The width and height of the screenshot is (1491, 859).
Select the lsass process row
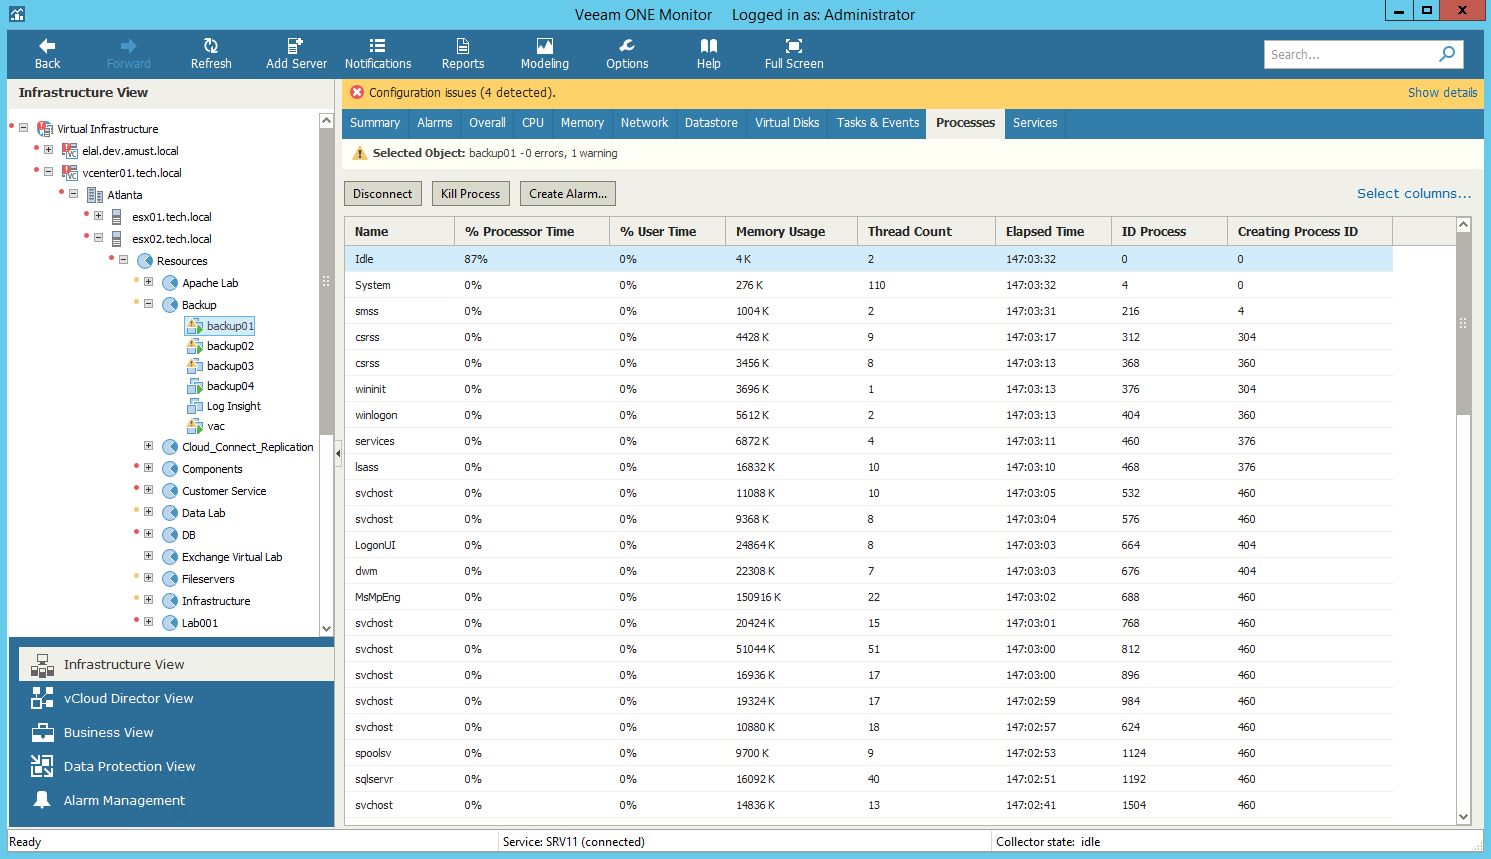pos(868,467)
